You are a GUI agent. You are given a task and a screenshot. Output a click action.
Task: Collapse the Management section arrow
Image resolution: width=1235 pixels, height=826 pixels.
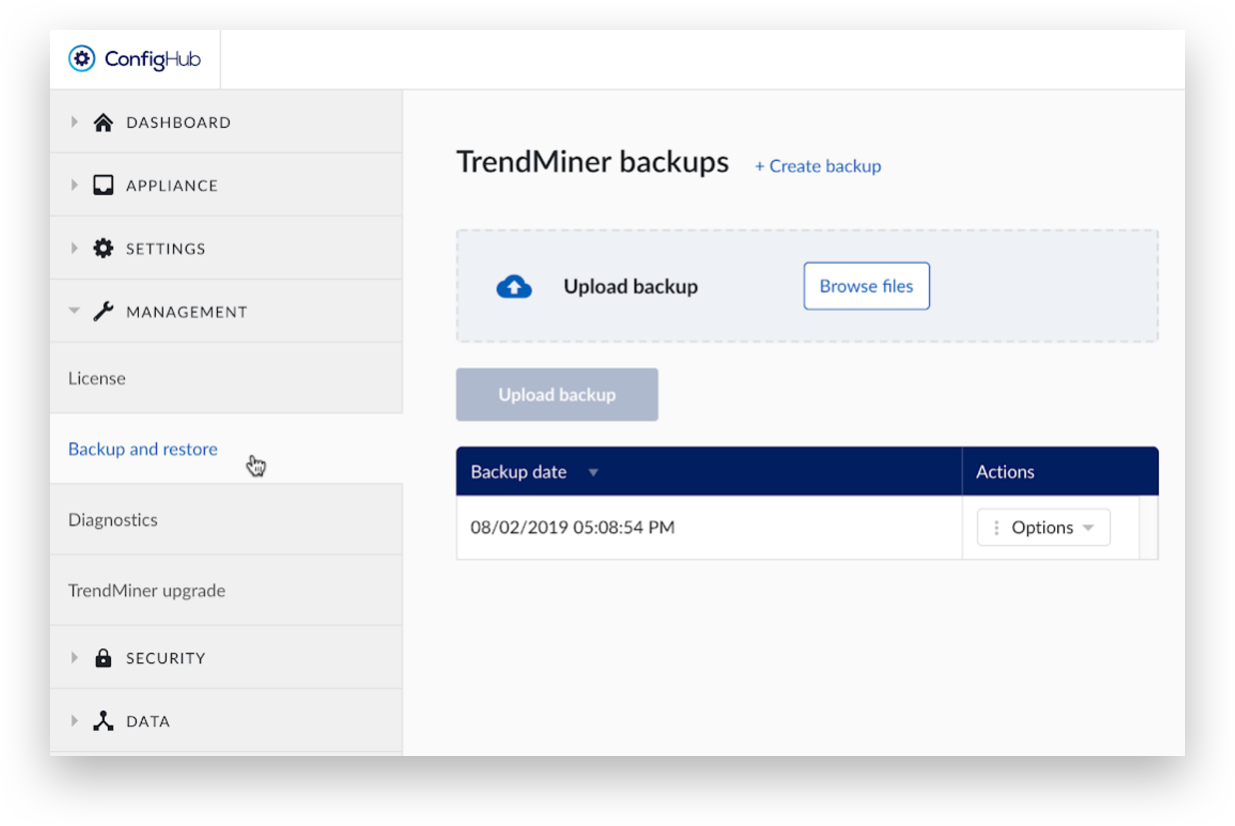coord(74,311)
